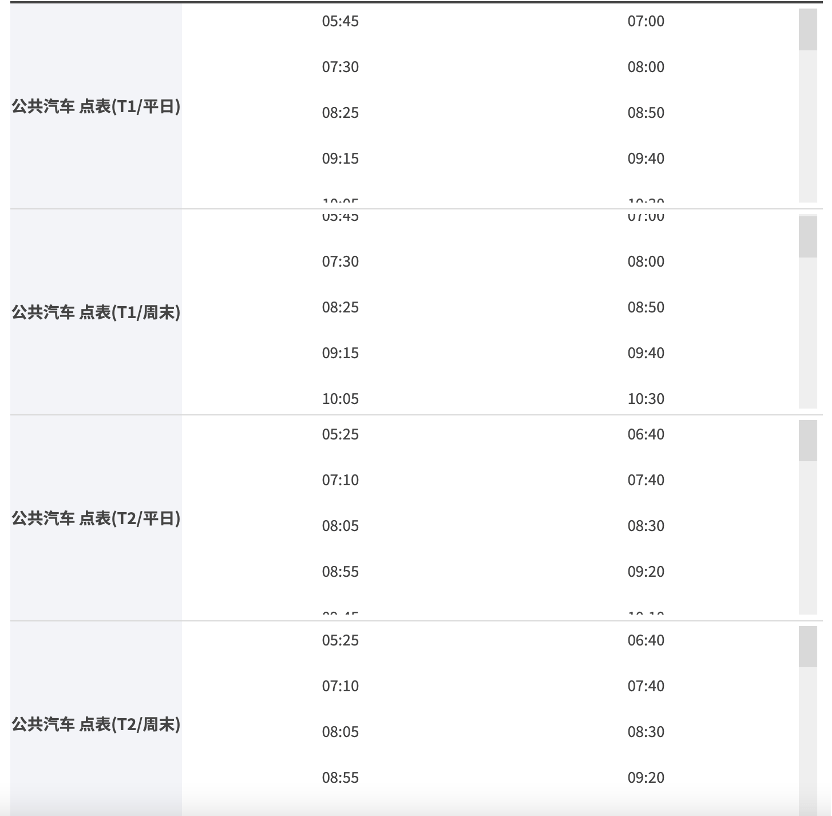Choose 08:55 in the T2/周末 timetable
The height and width of the screenshot is (816, 832).
coord(340,777)
